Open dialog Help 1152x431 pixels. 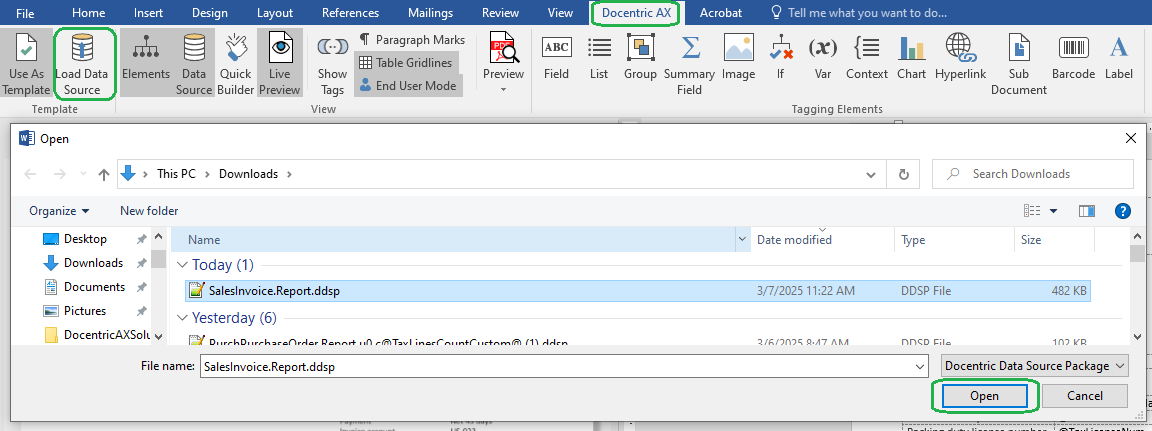click(1123, 211)
